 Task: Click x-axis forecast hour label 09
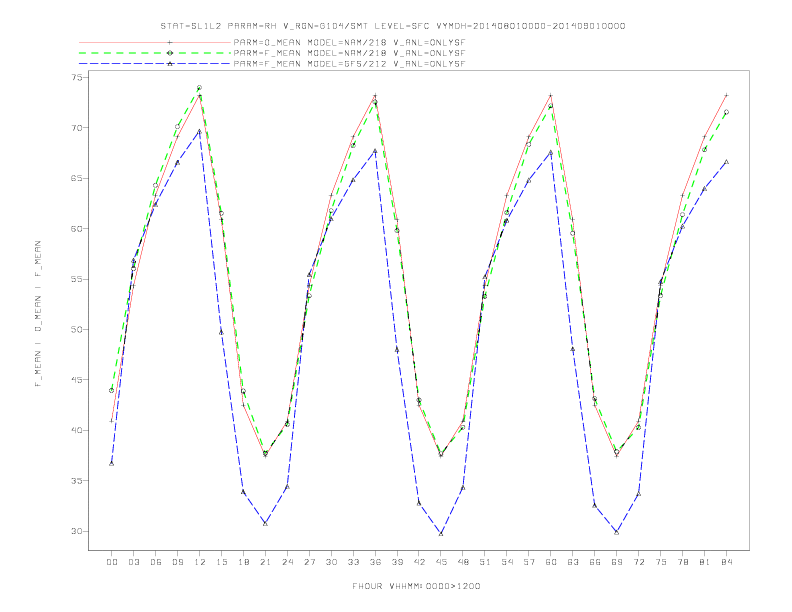coord(177,562)
